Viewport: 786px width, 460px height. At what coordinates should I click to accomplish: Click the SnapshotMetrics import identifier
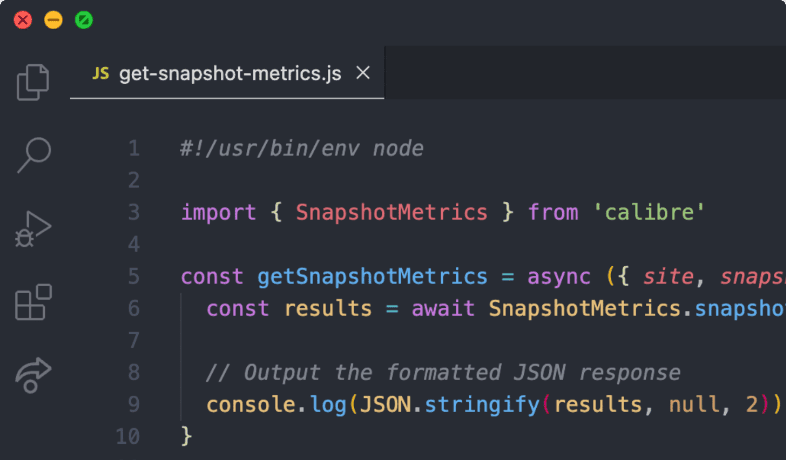point(392,213)
